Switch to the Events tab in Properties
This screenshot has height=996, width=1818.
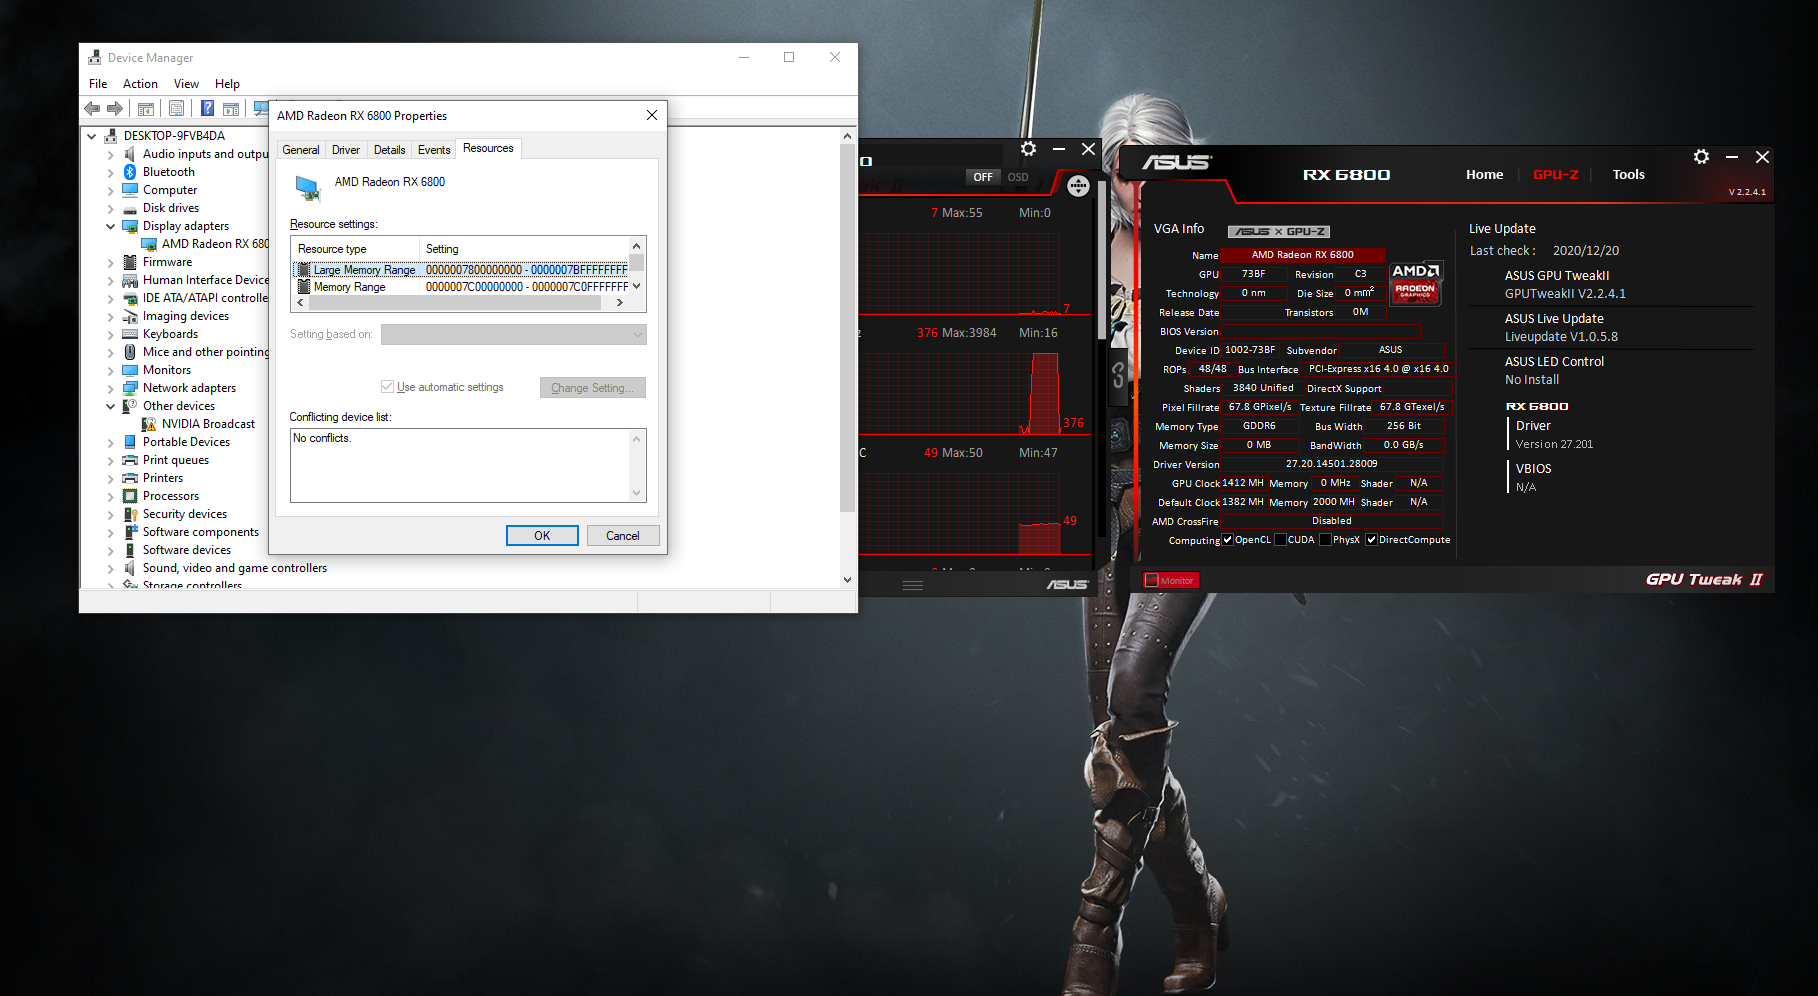click(x=434, y=150)
